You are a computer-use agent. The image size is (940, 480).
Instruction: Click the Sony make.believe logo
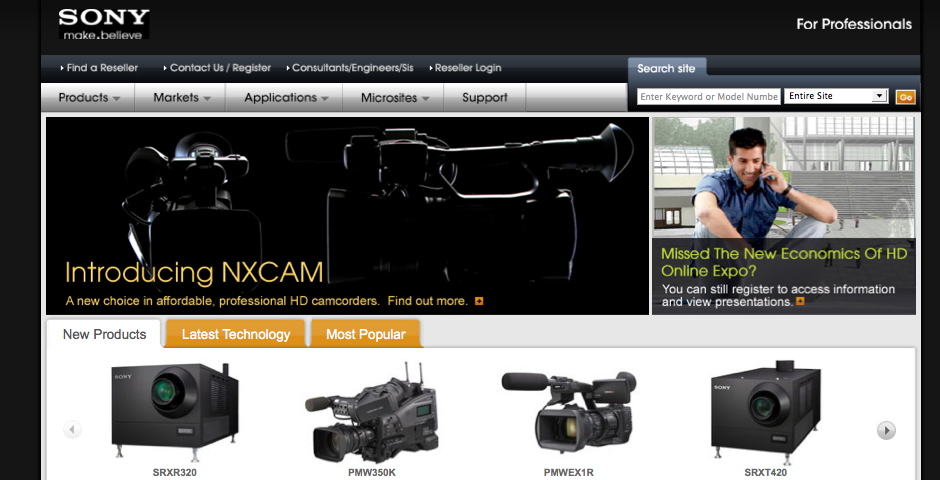coord(104,24)
